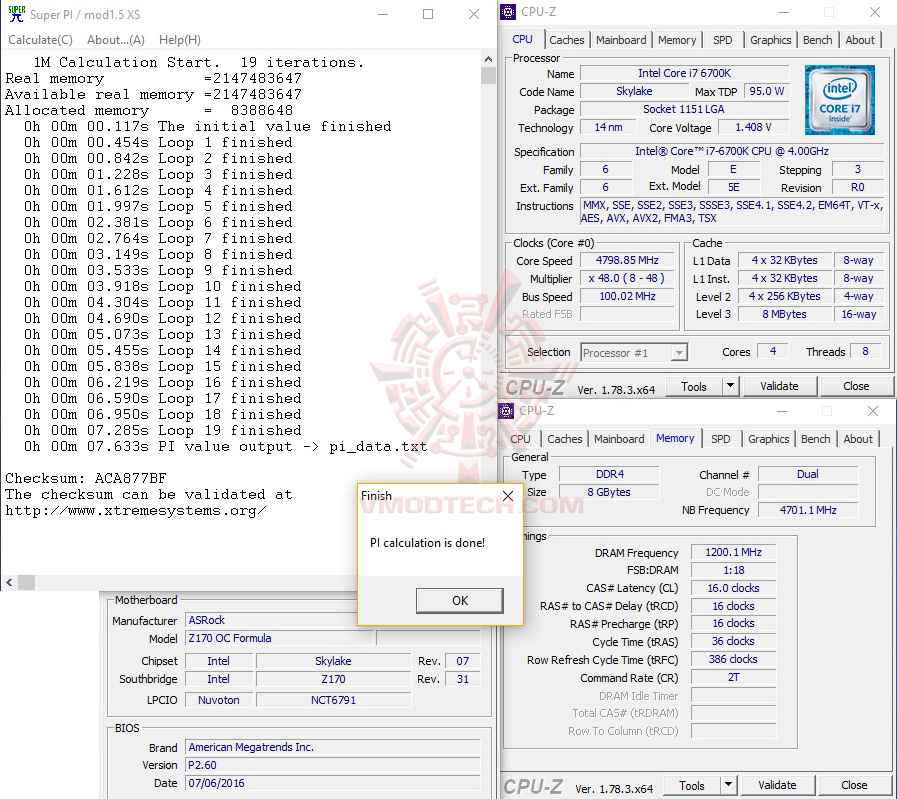Click the NB Frequency value 4701.1 MHz
897x799 pixels.
click(x=808, y=510)
